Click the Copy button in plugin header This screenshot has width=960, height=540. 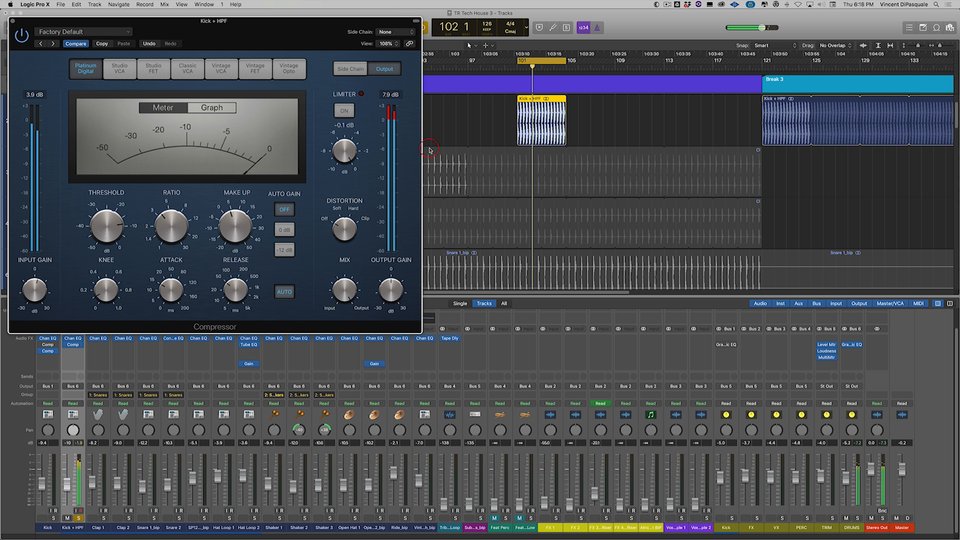click(x=102, y=44)
